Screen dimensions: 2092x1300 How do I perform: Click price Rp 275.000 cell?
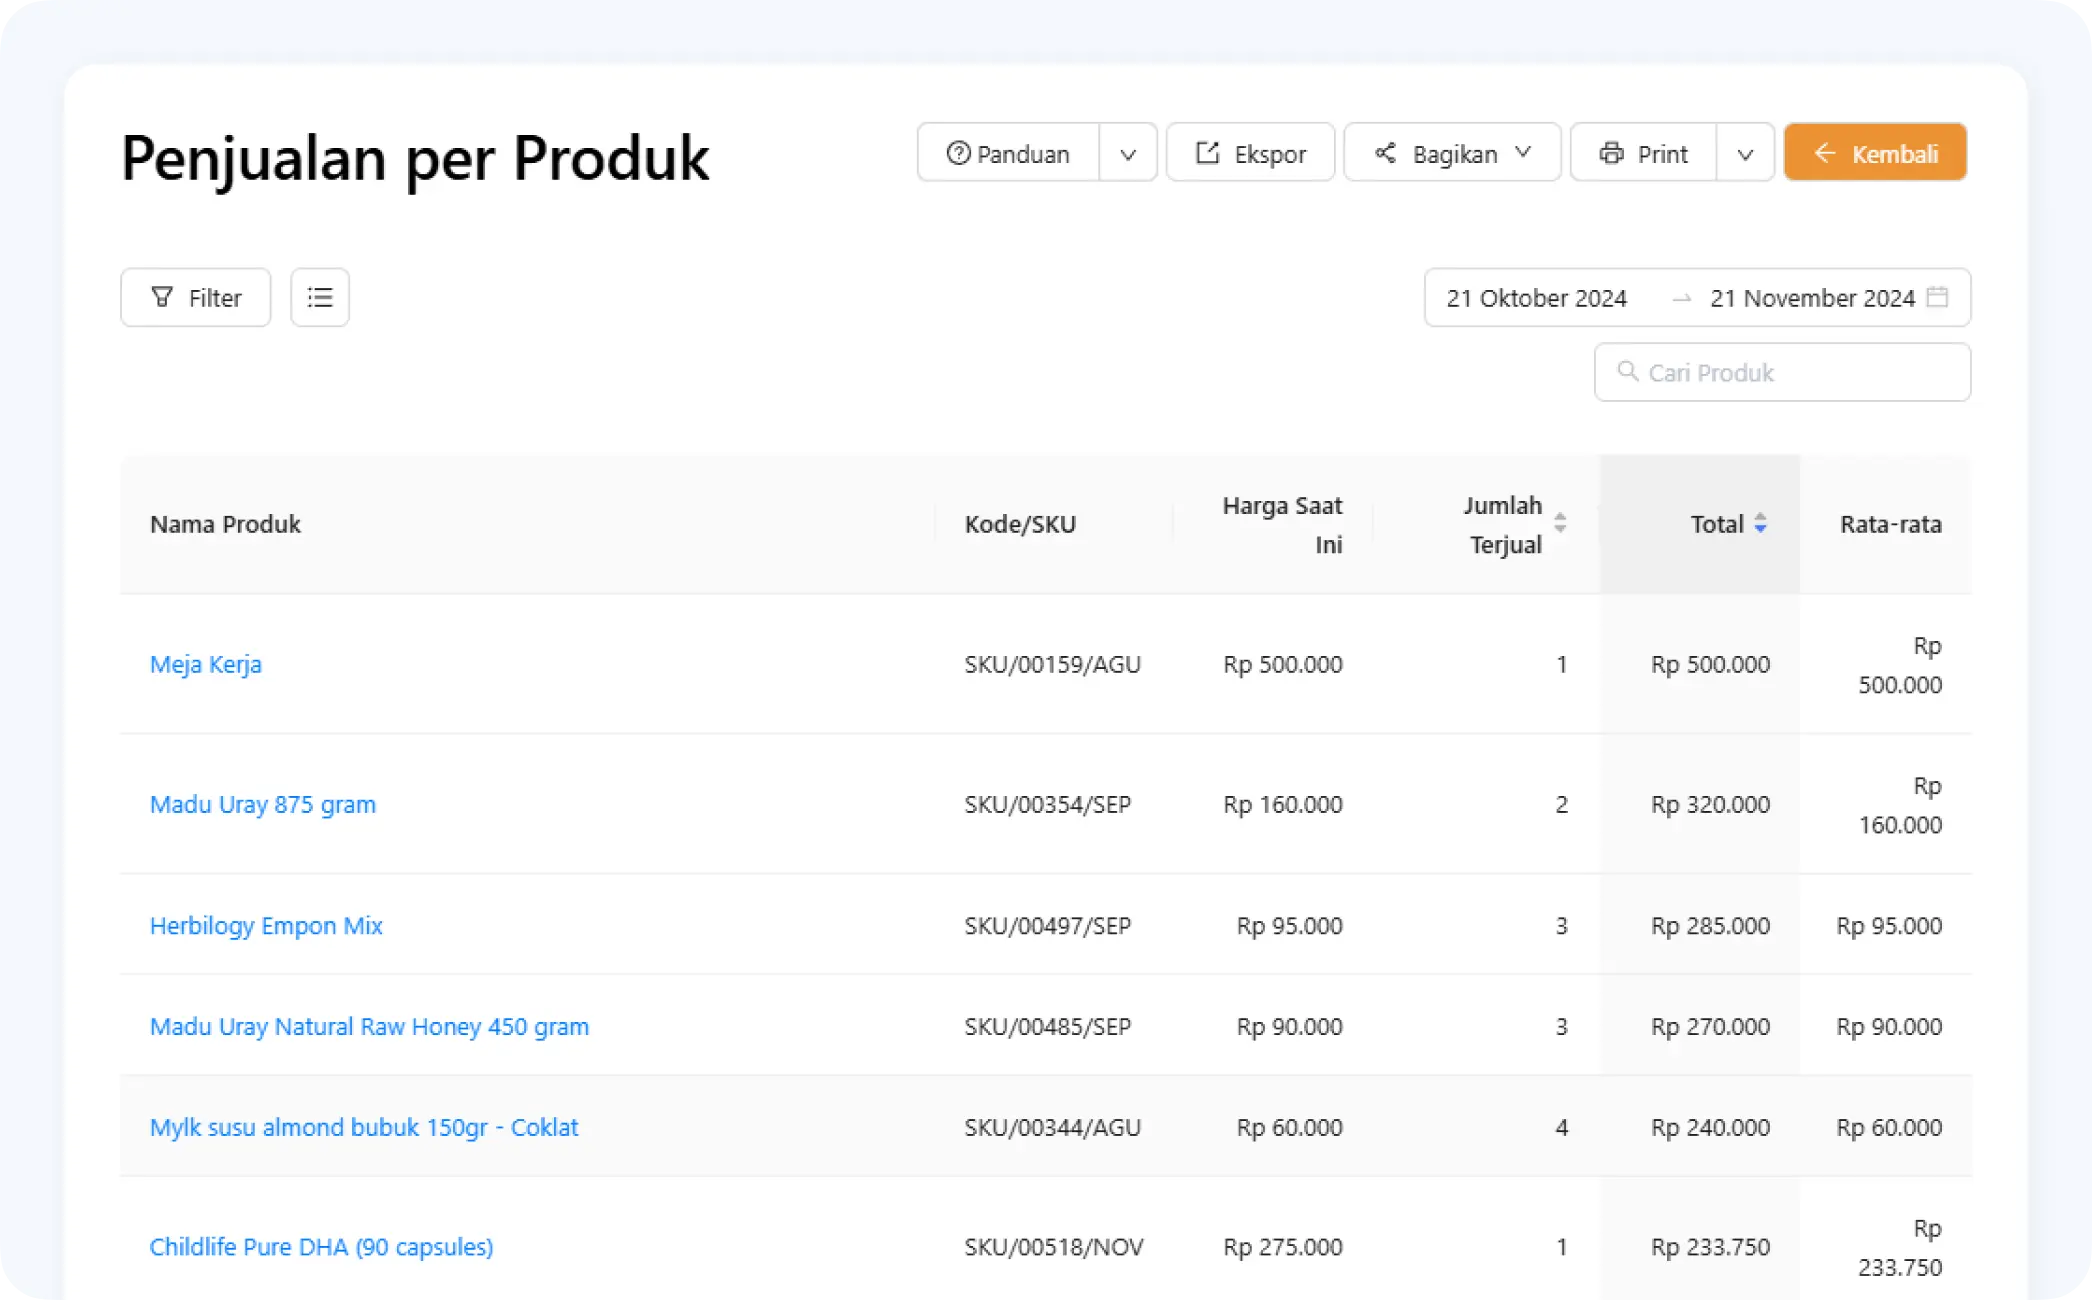click(x=1282, y=1247)
